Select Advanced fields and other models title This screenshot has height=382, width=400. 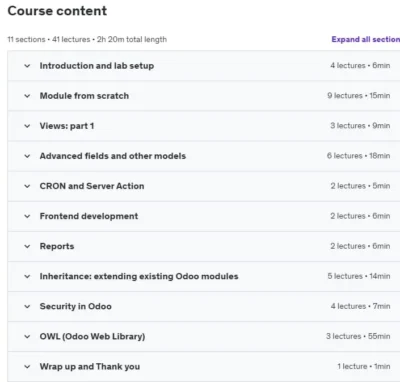113,156
